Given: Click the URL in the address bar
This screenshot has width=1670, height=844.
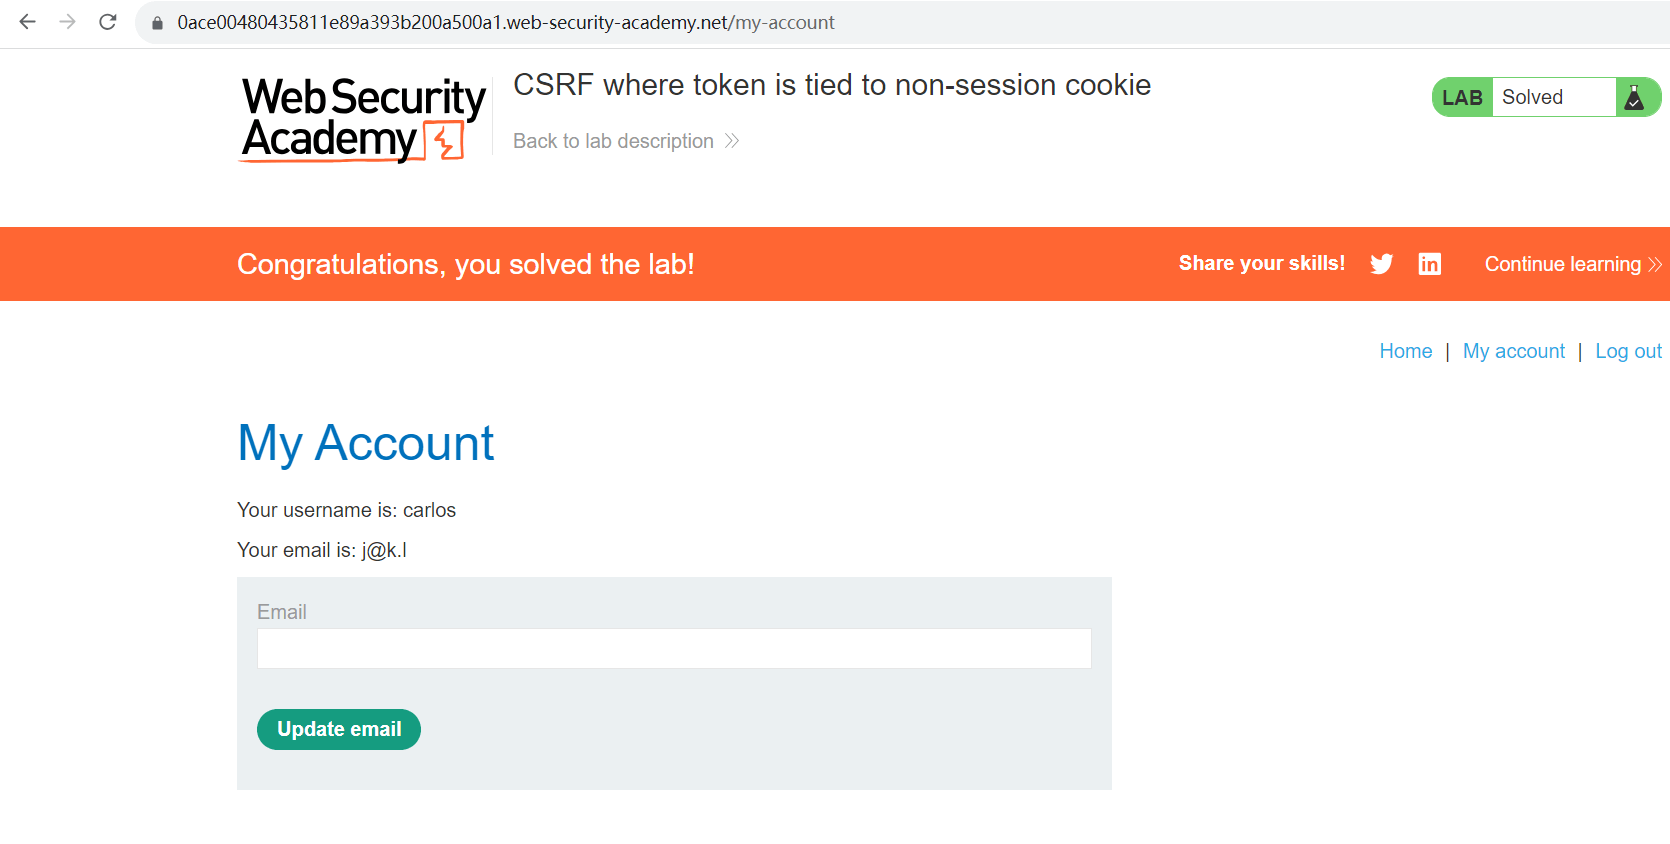Looking at the screenshot, I should click(x=505, y=23).
